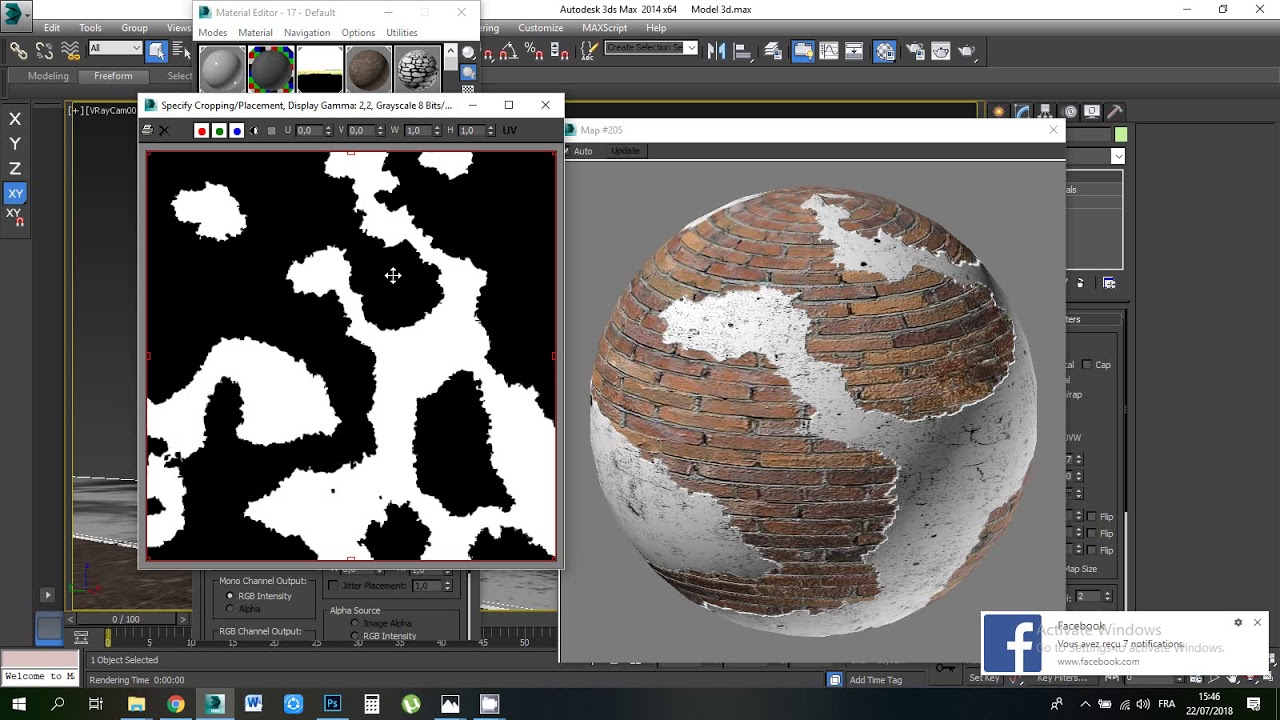This screenshot has height=720, width=1280.
Task: Activate the Select Object tool
Action: [x=157, y=51]
